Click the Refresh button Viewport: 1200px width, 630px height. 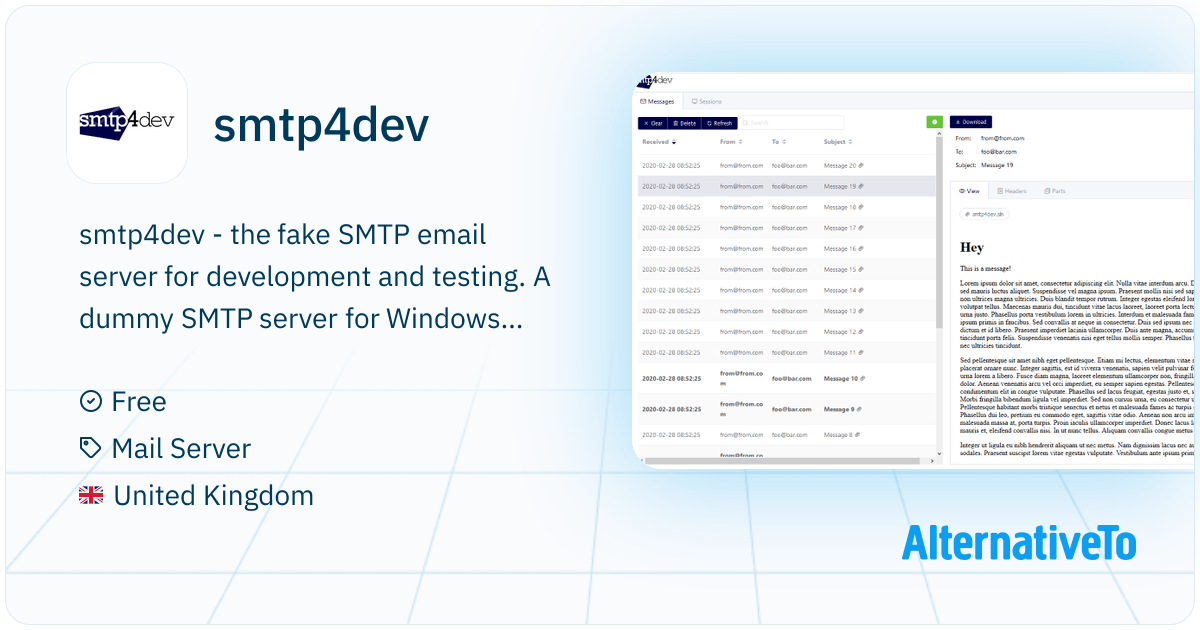click(719, 123)
